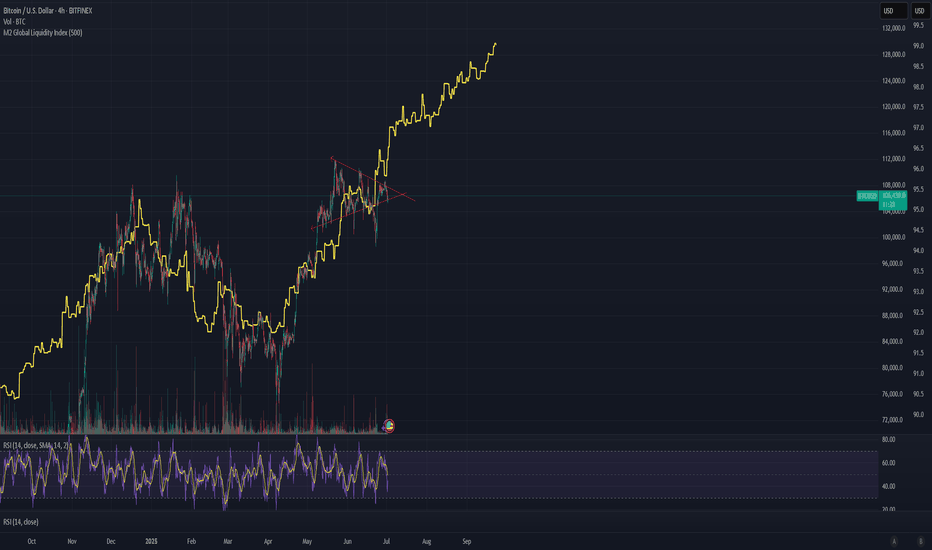Click the circular event marker icon near Jul
Image resolution: width=932 pixels, height=550 pixels.
tap(389, 426)
